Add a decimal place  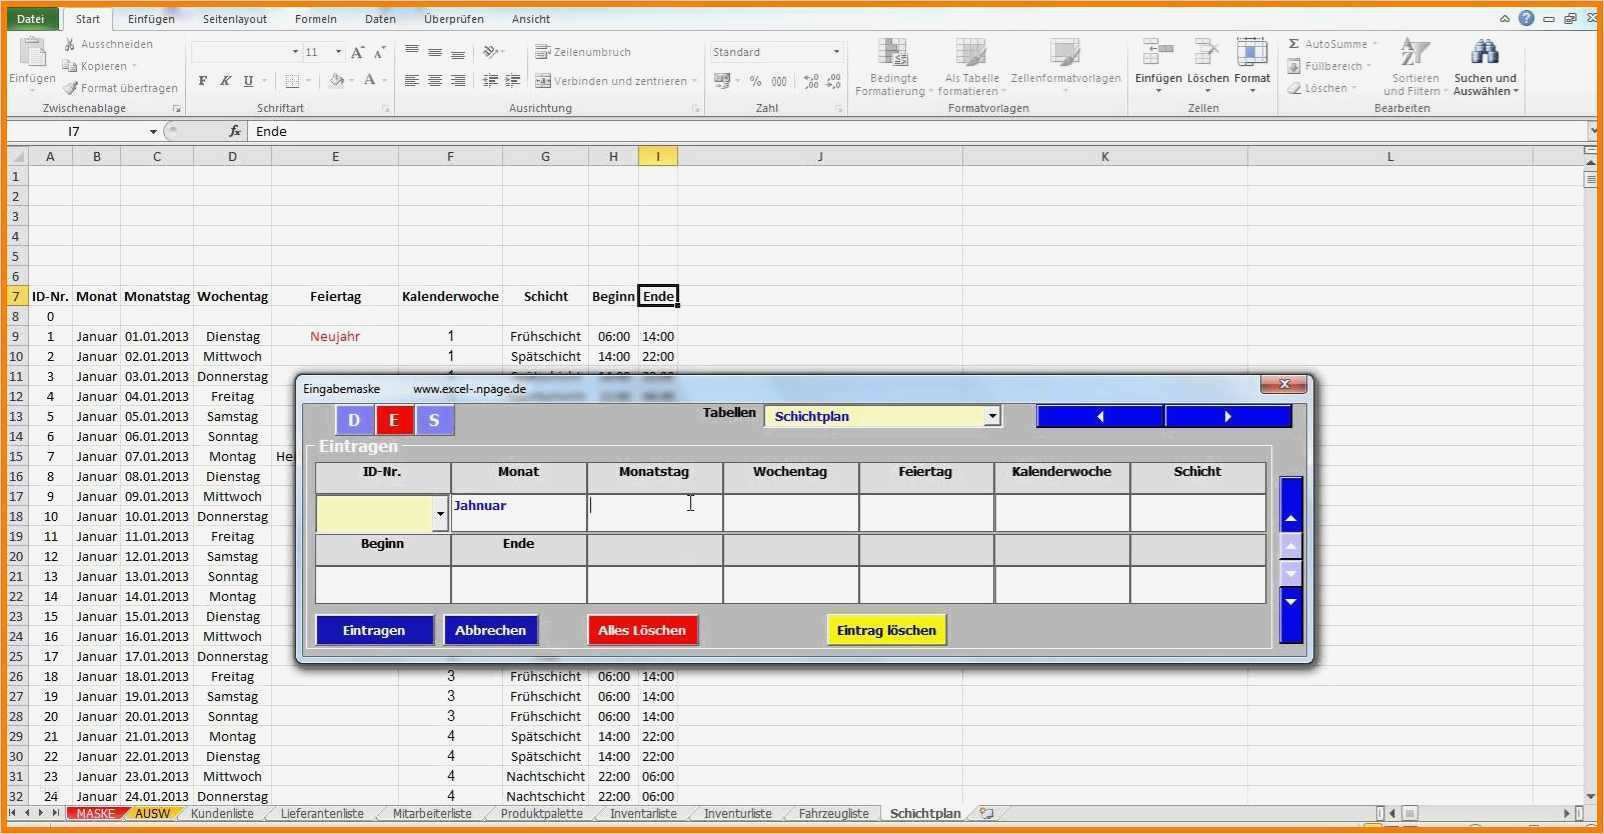[810, 81]
